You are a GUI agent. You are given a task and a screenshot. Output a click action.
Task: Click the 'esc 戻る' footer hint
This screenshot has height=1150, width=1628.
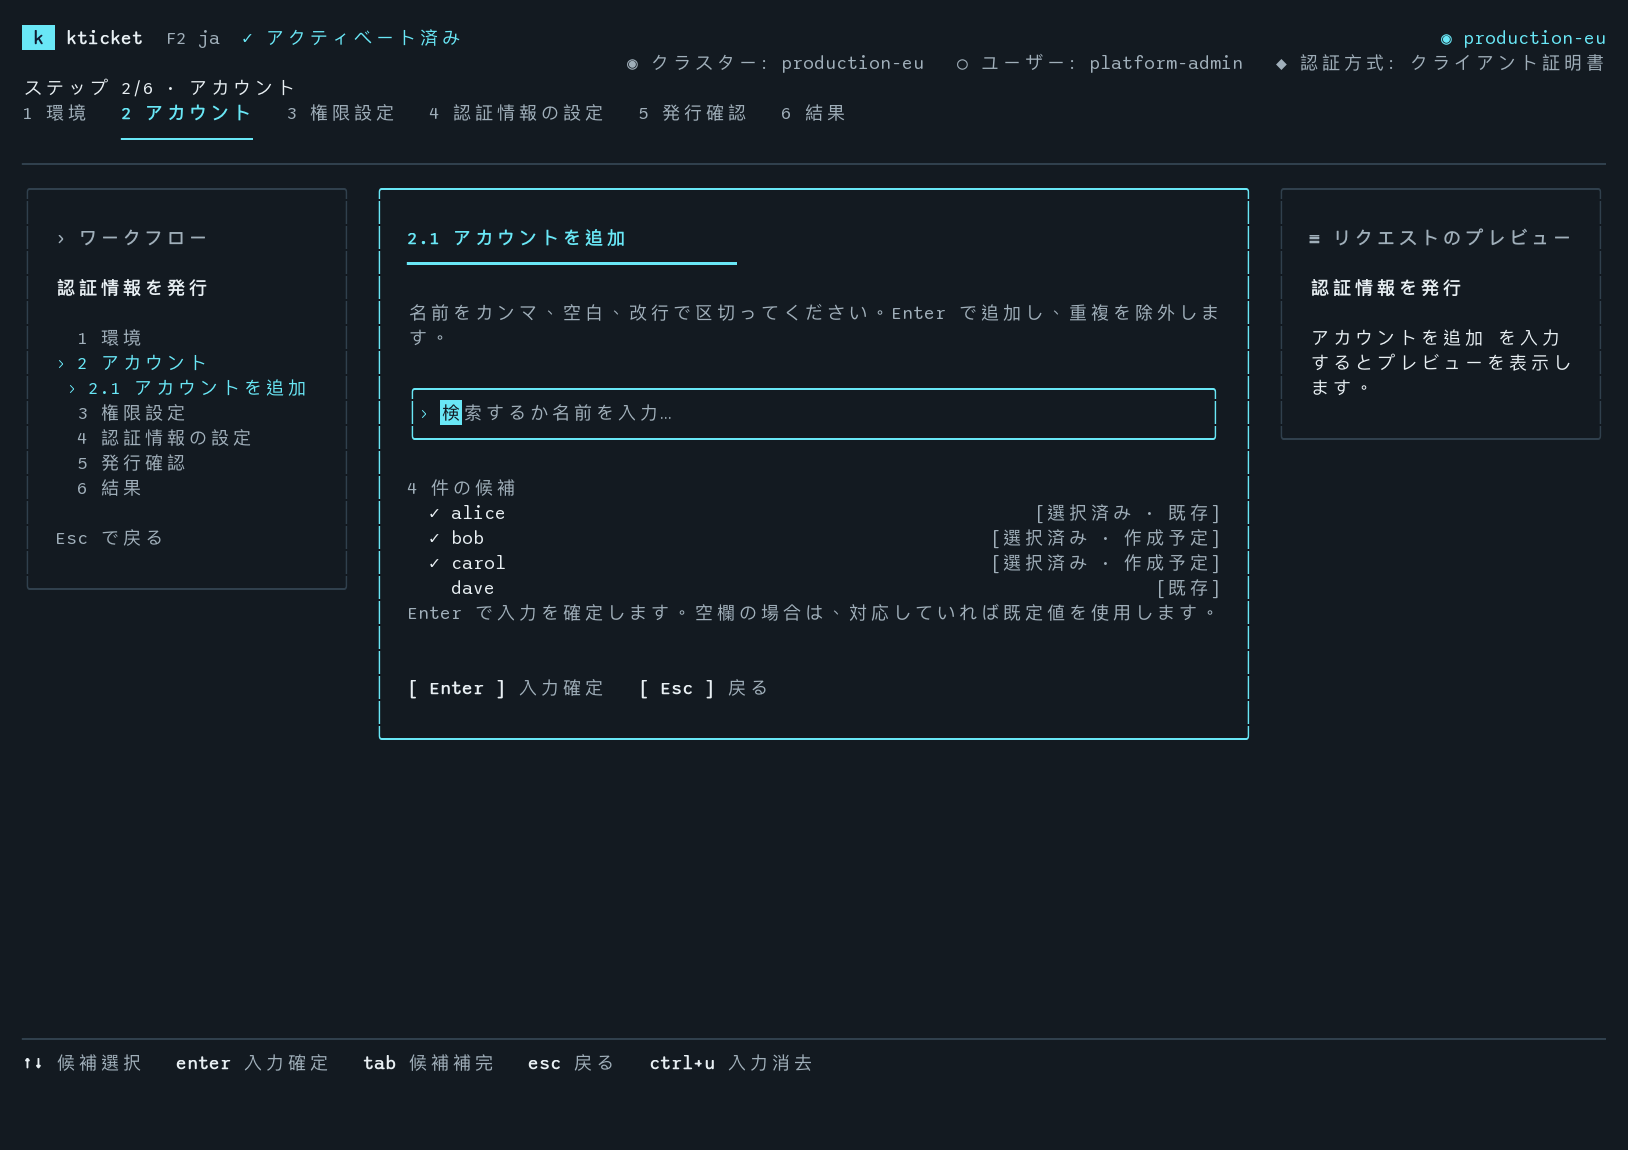point(572,1063)
